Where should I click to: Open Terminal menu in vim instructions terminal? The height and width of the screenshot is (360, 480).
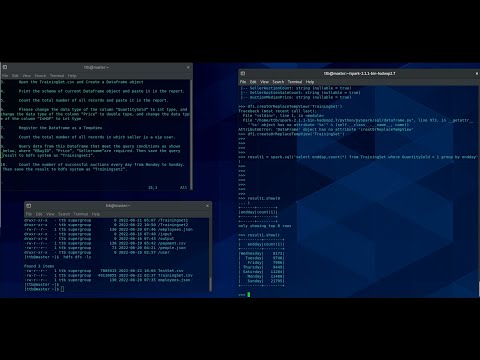(57, 76)
